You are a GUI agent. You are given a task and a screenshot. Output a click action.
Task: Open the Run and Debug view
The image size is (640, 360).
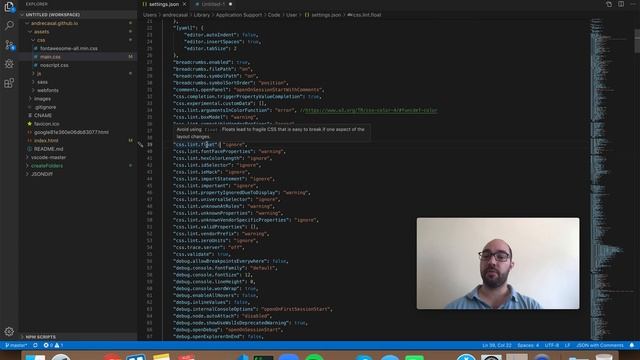coord(9,64)
